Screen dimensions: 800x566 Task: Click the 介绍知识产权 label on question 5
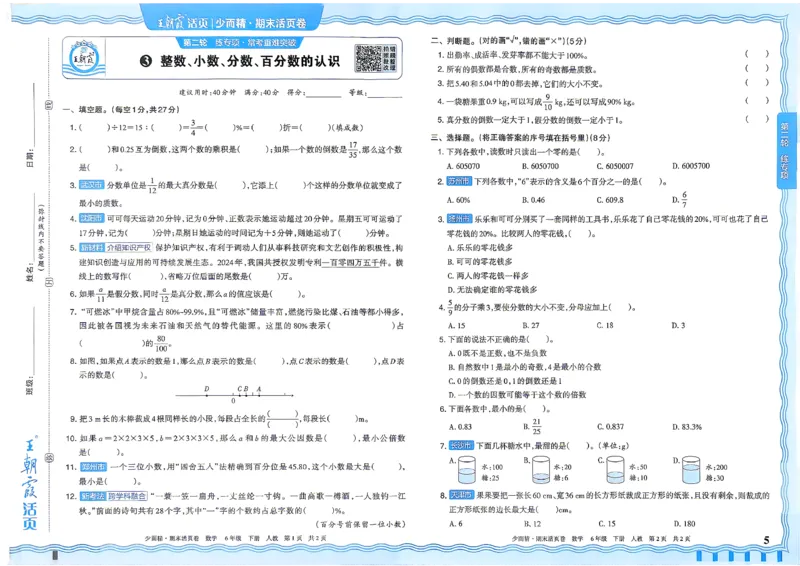click(129, 248)
